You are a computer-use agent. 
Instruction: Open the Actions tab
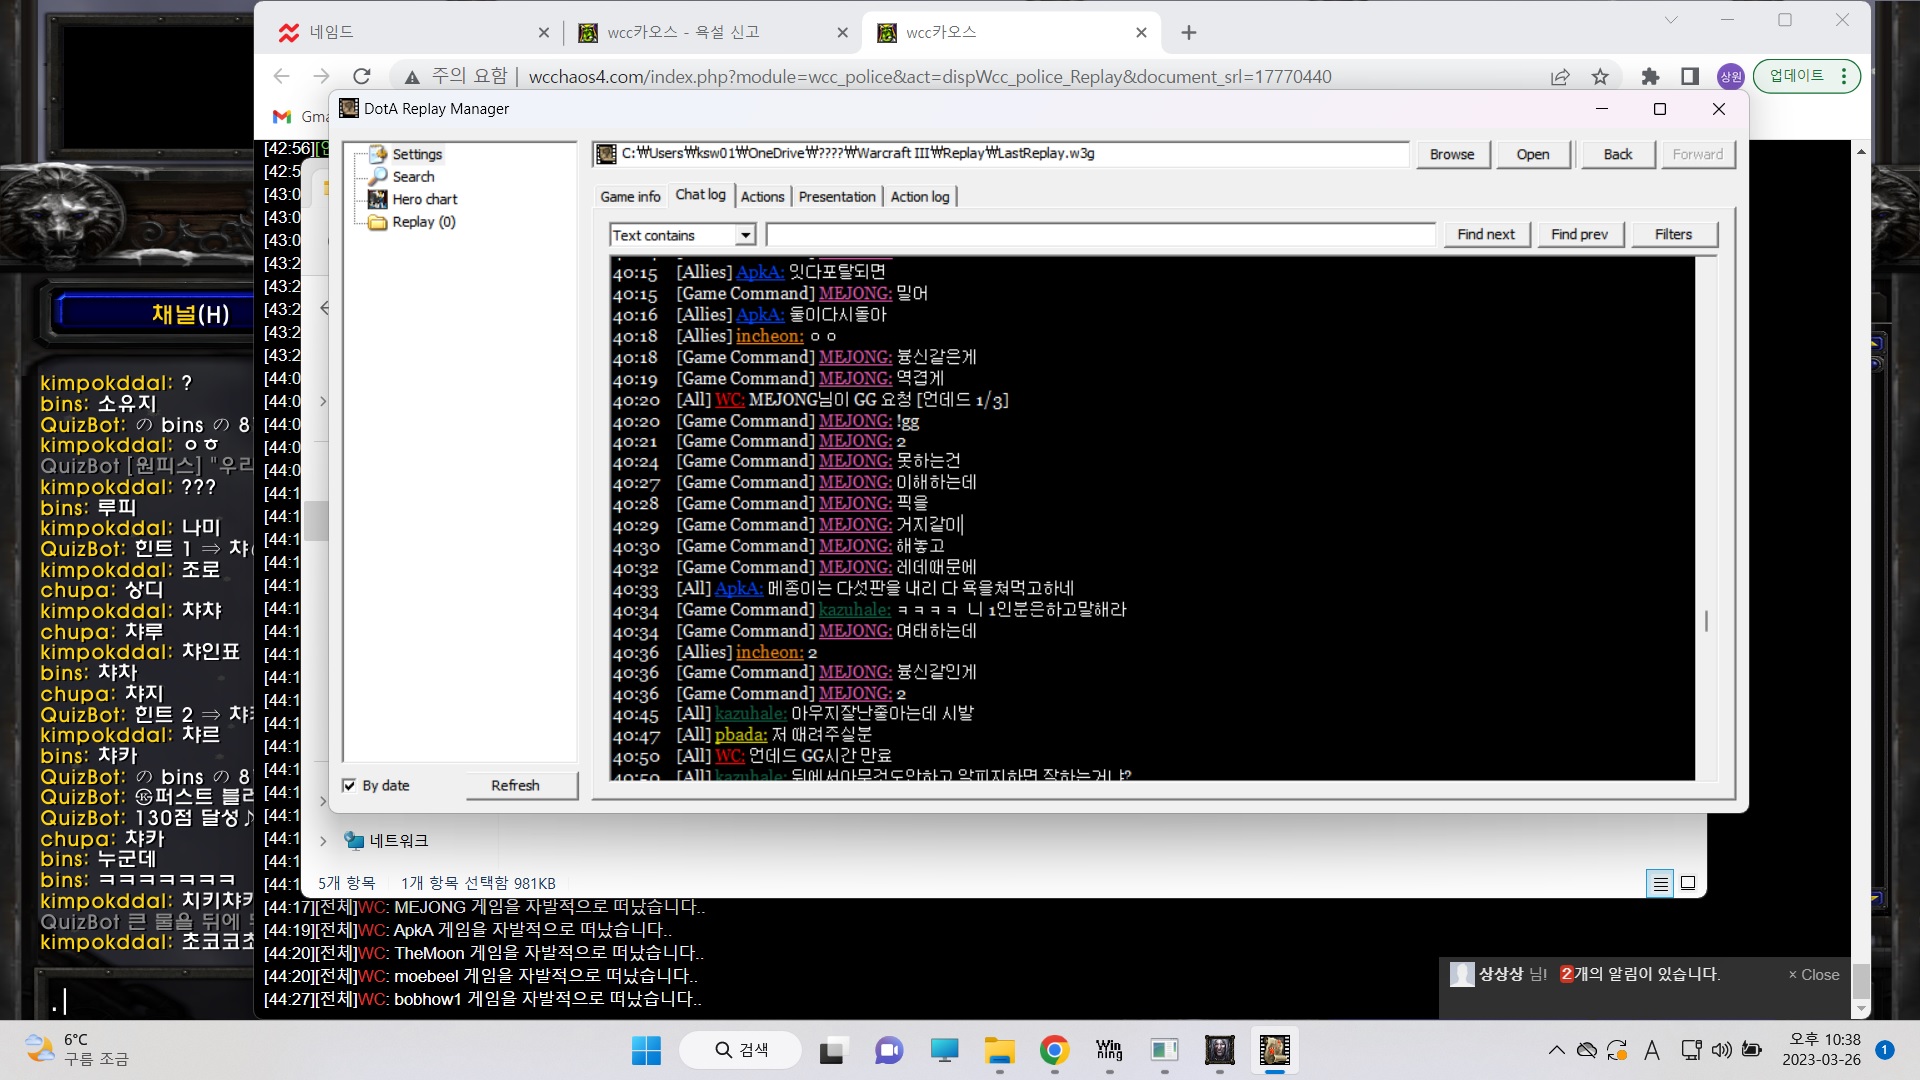tap(762, 197)
